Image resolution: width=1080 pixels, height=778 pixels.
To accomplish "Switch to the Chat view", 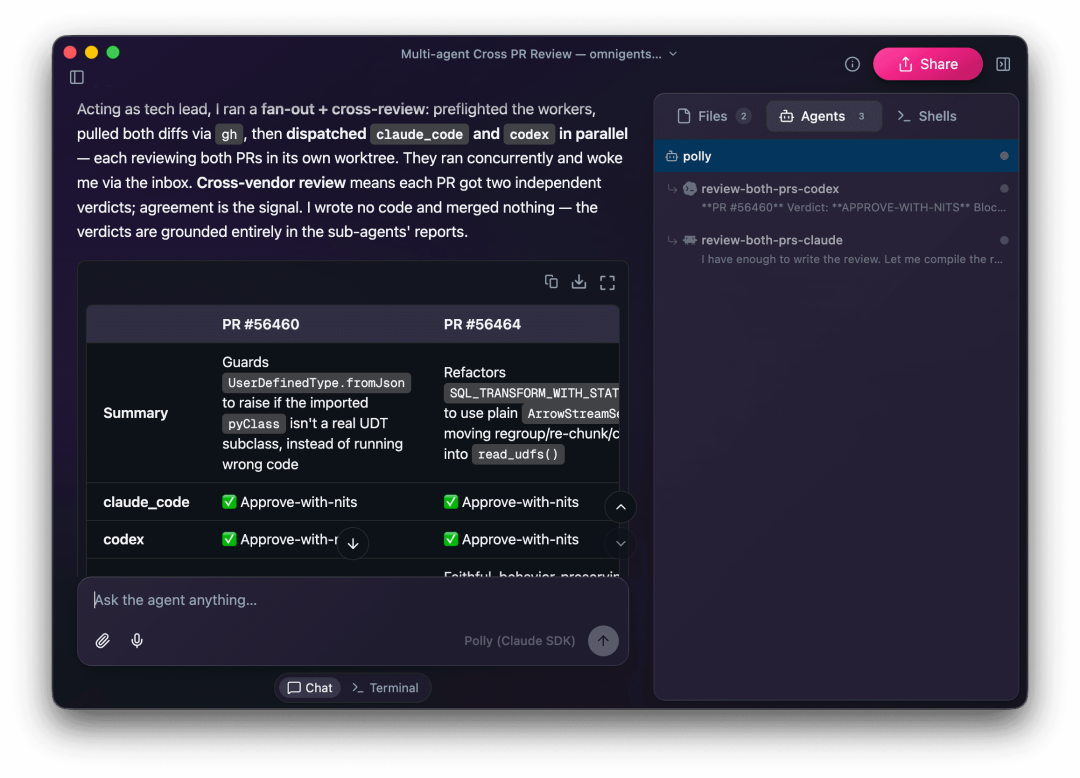I will point(310,688).
